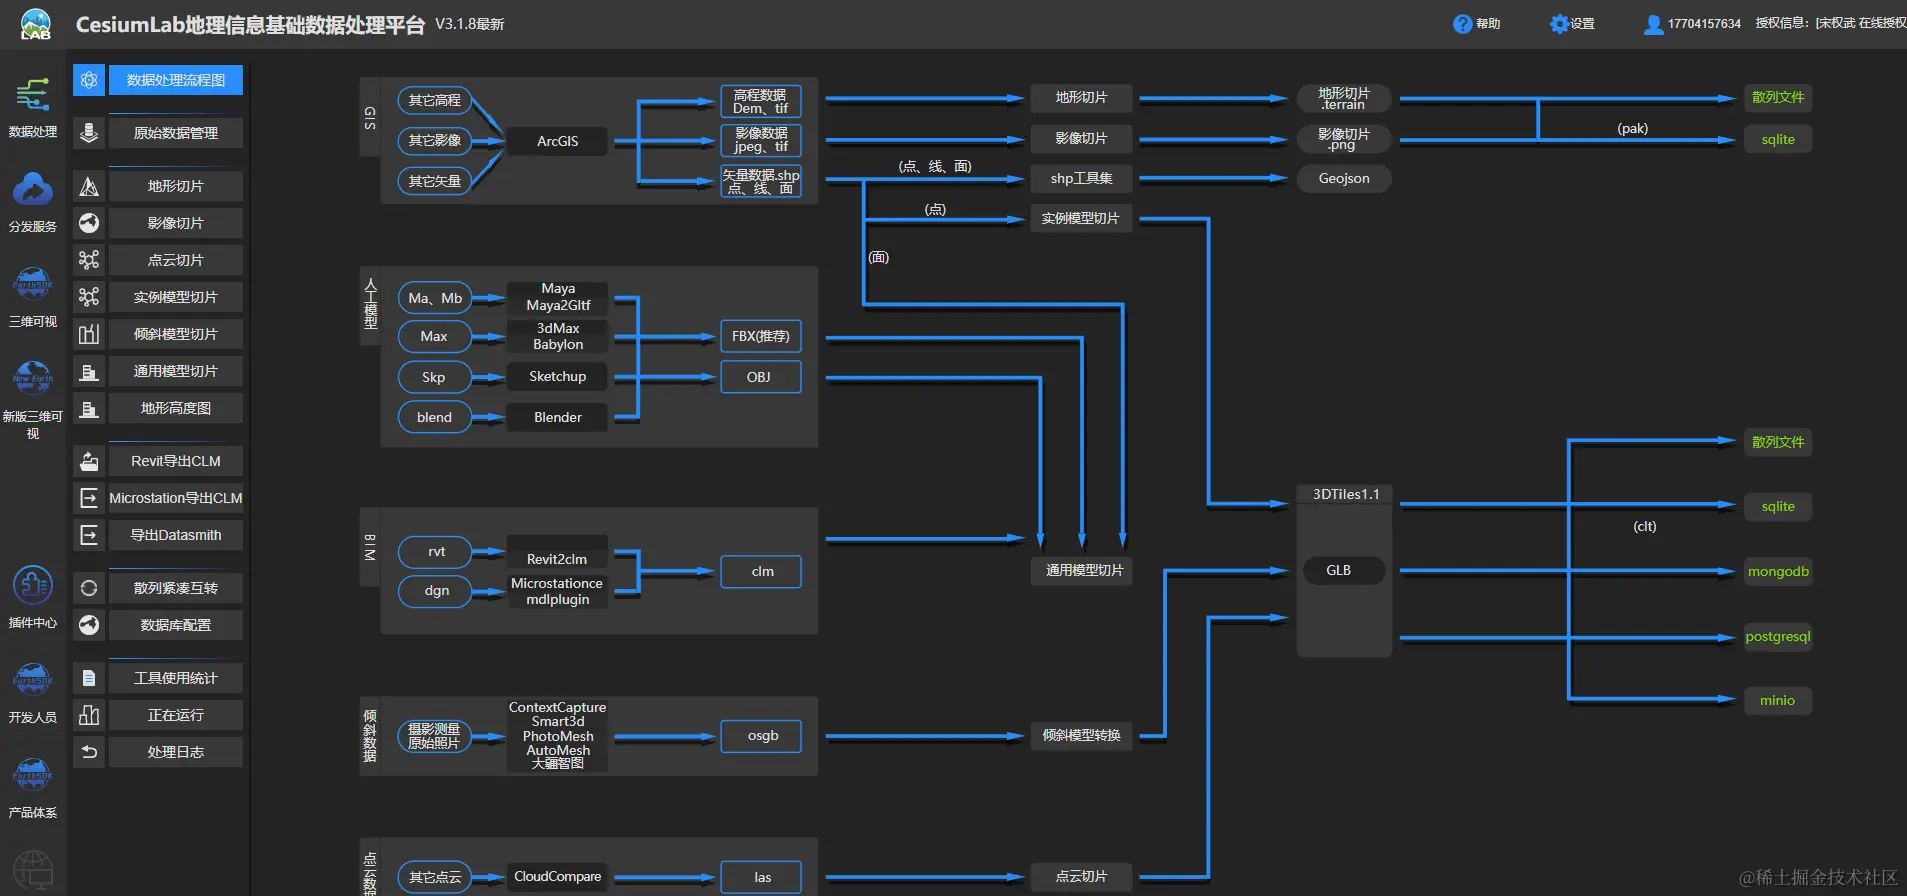Click the mongodb output label

(1778, 571)
